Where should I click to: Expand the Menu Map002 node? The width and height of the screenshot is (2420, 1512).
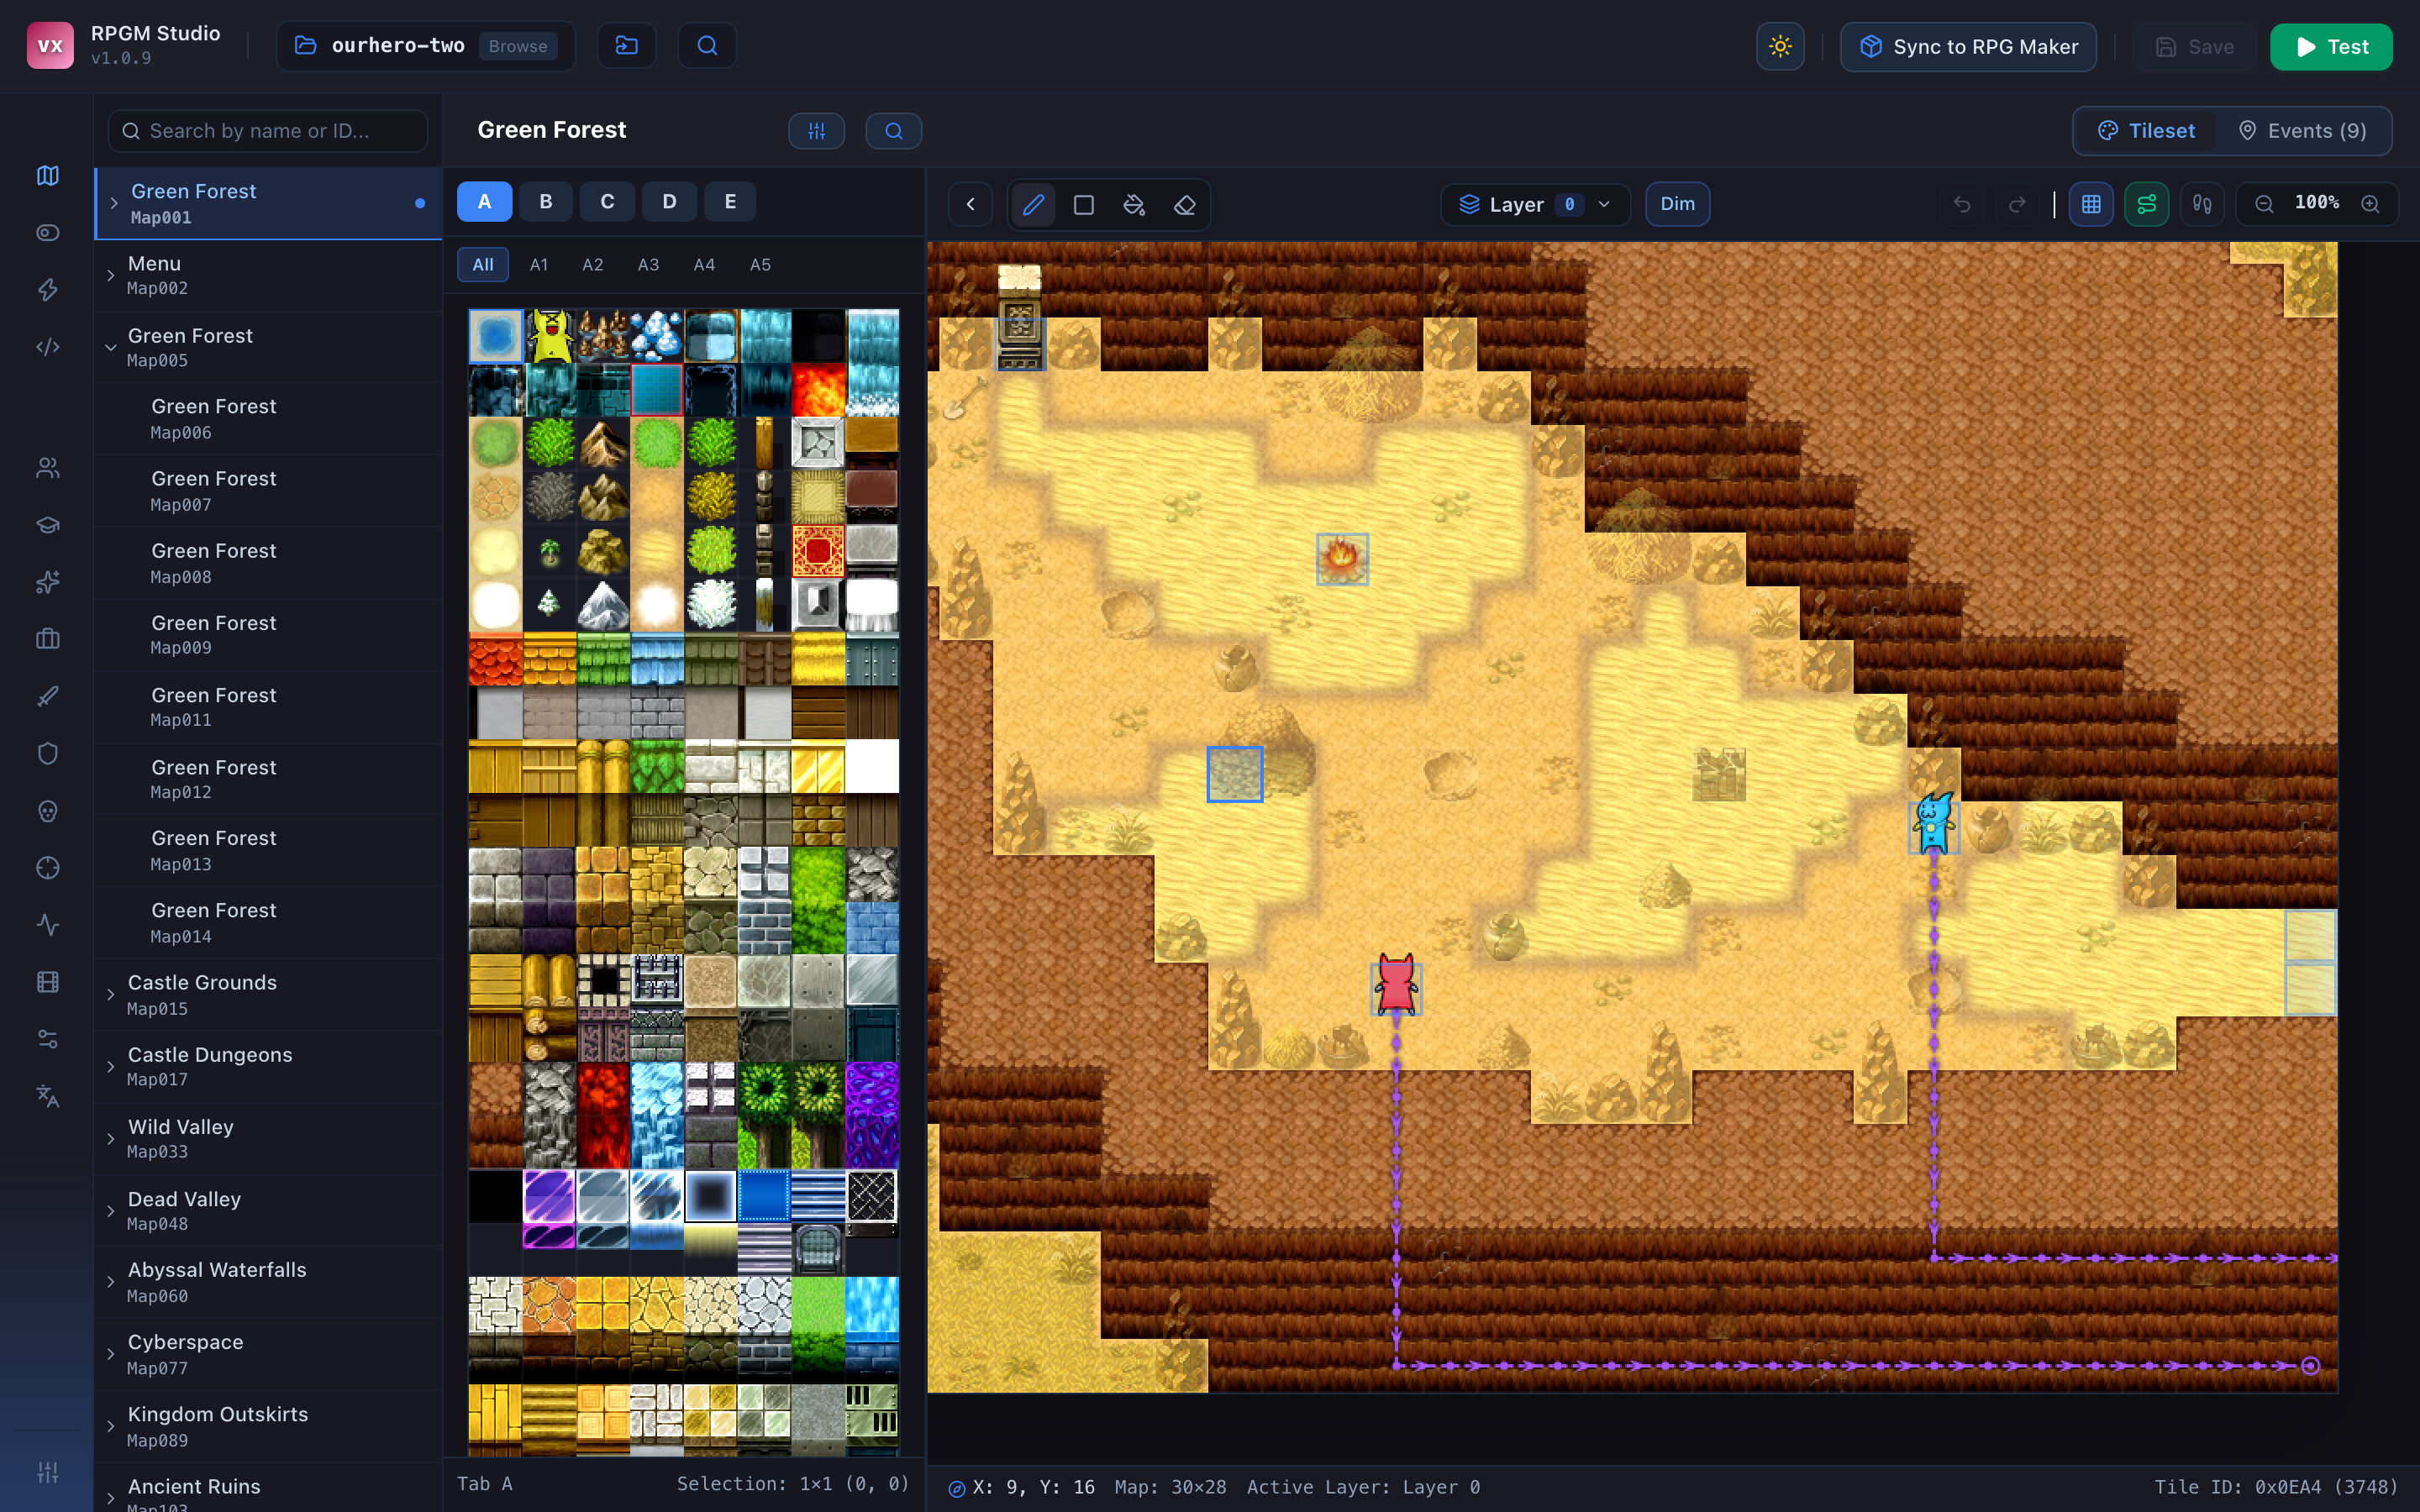click(110, 275)
